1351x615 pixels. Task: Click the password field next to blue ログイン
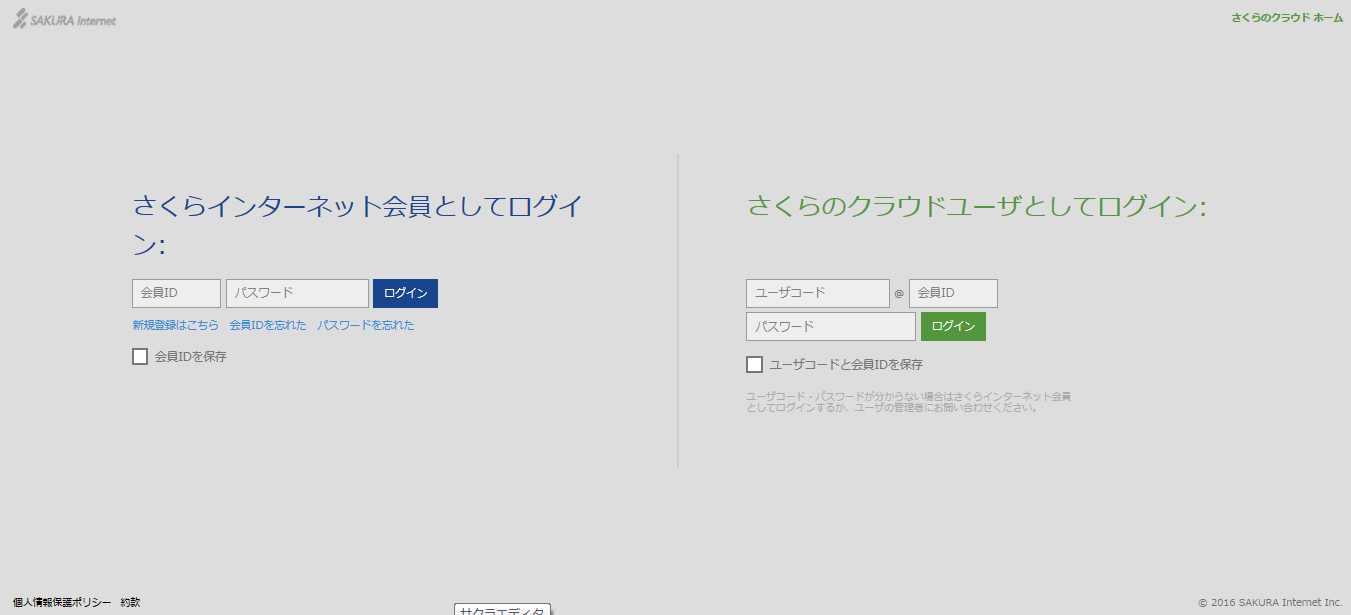pos(297,293)
